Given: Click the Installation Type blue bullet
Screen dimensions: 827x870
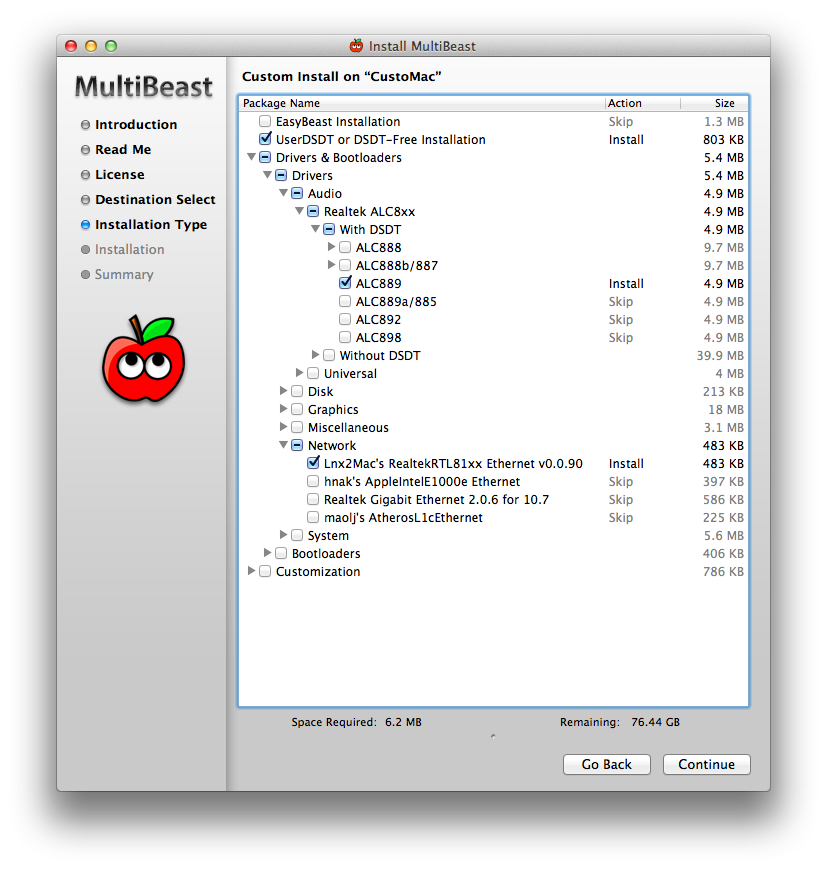Looking at the screenshot, I should (85, 225).
